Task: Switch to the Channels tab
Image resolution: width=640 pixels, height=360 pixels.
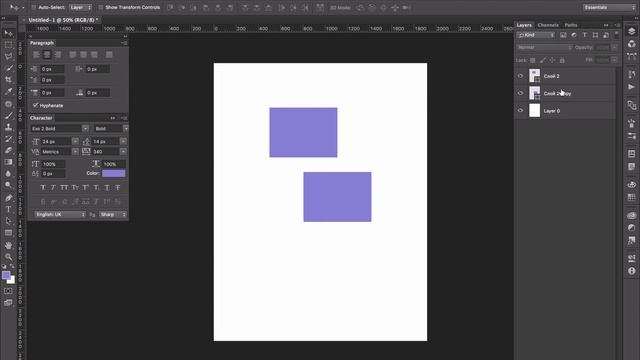Action: pyautogui.click(x=548, y=25)
